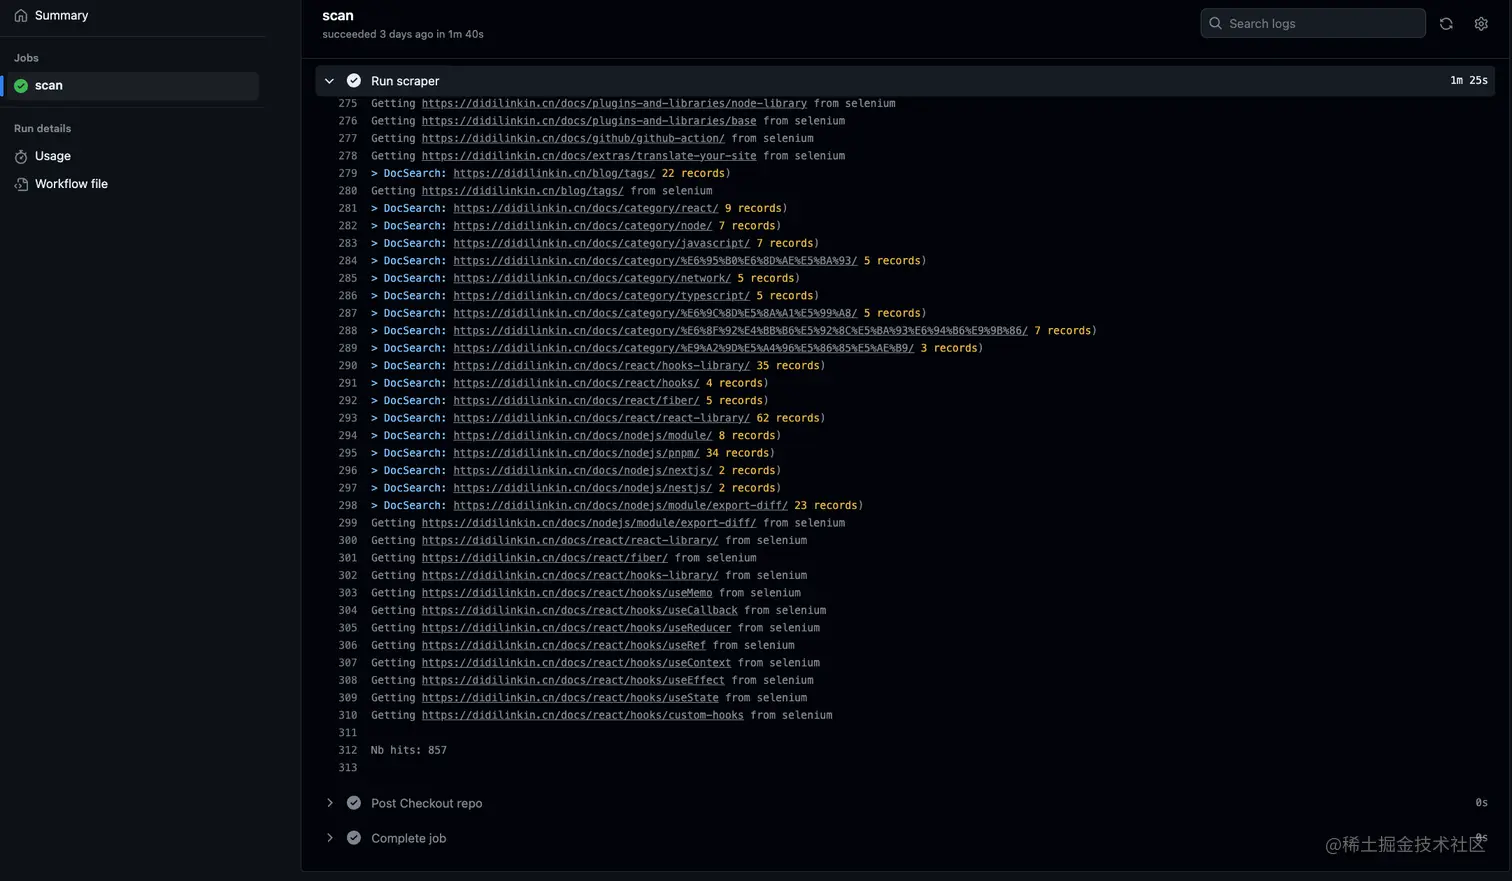The height and width of the screenshot is (881, 1512).
Task: Open the hooks/useReducer link
Action: (x=576, y=628)
